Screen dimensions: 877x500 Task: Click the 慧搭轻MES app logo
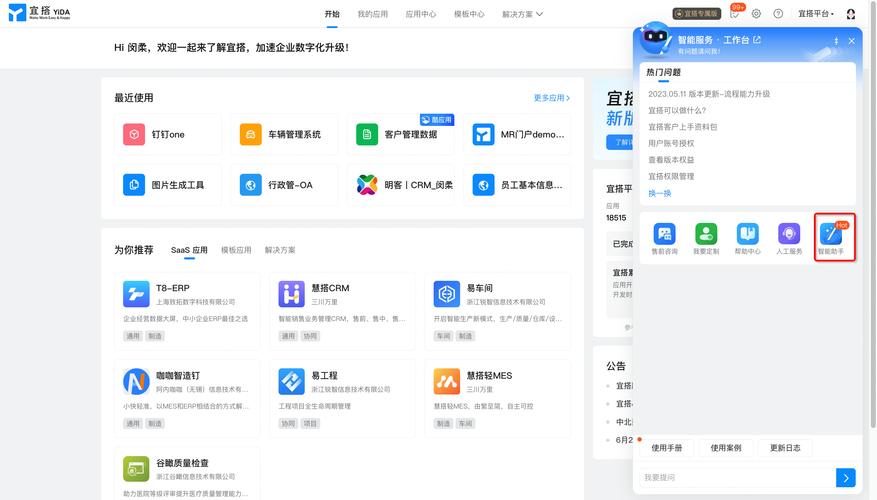(x=446, y=381)
